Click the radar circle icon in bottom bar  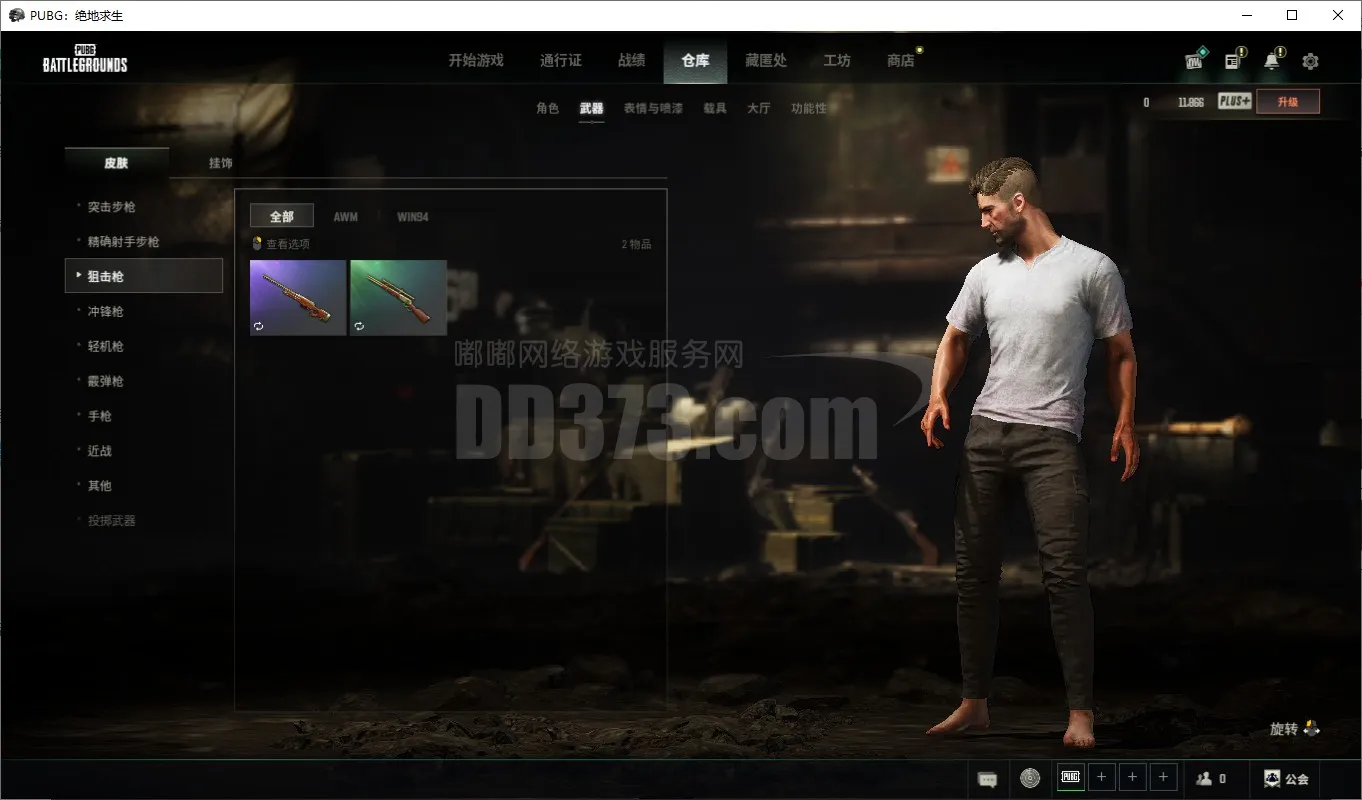[1030, 777]
